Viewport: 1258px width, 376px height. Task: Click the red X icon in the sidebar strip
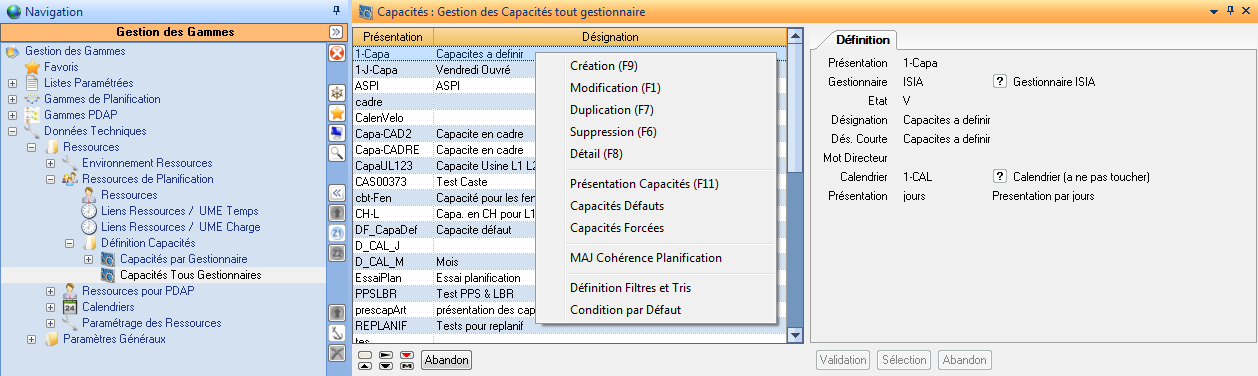(337, 54)
